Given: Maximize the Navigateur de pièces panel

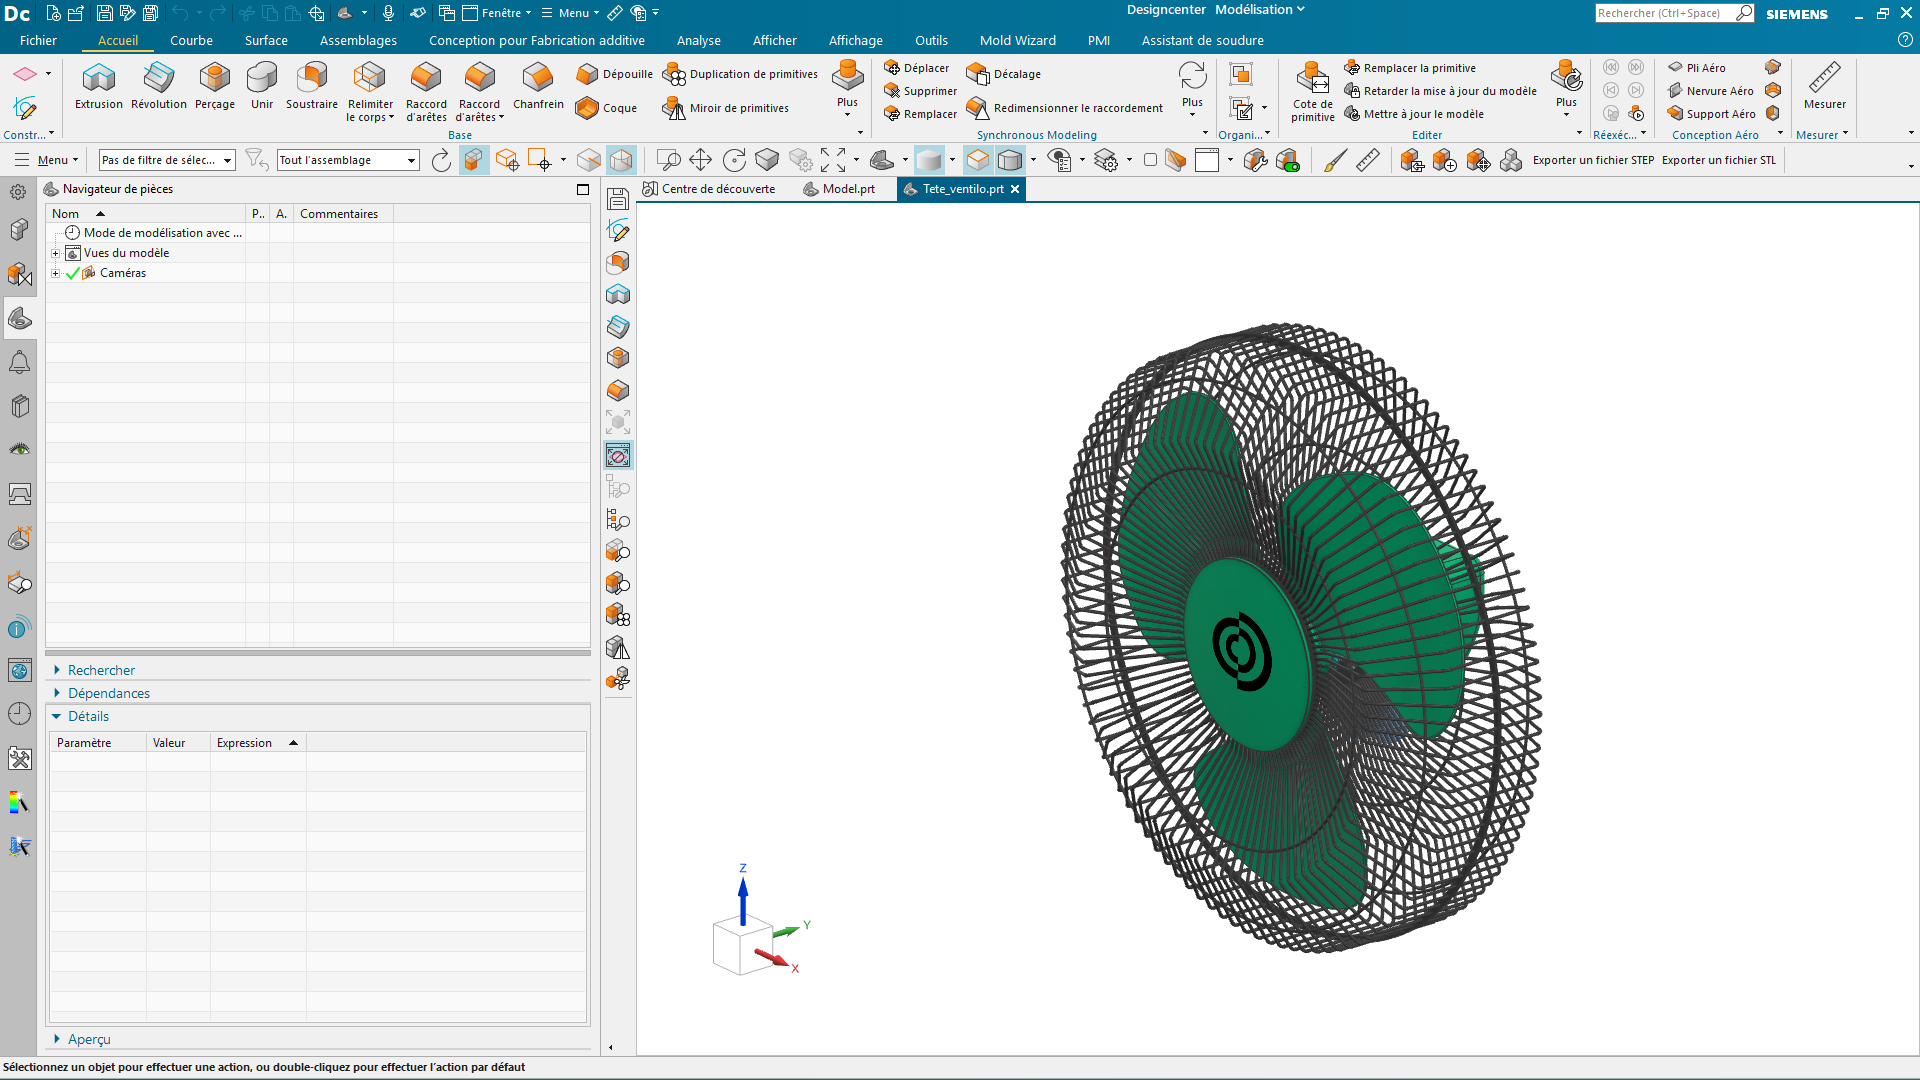Looking at the screenshot, I should [583, 189].
